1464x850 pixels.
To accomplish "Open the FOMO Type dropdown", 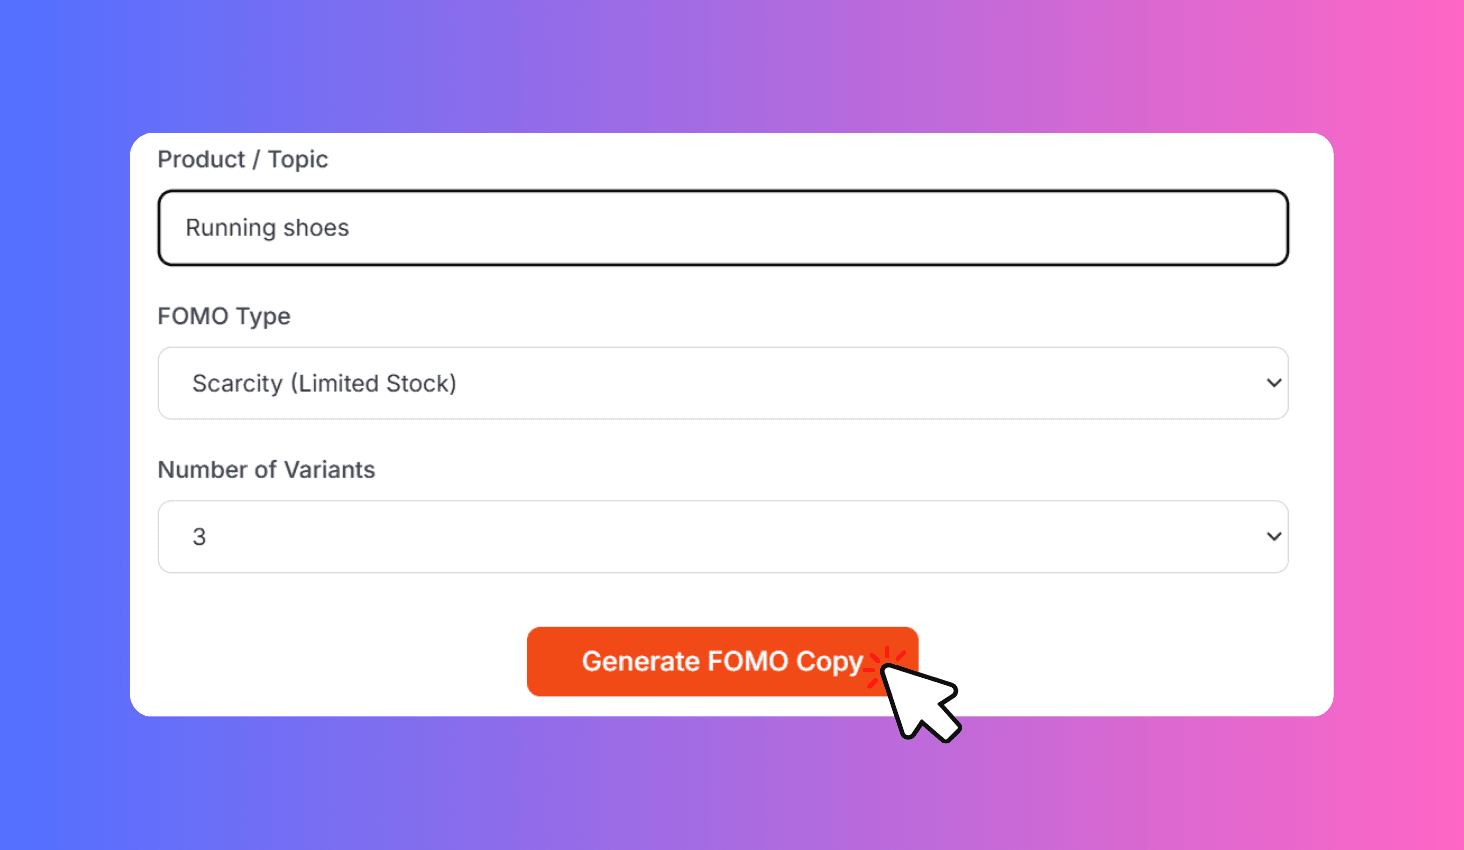I will [722, 383].
